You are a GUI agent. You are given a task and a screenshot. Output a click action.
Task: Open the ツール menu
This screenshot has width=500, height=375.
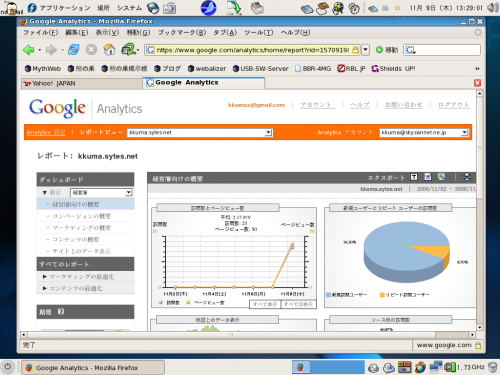coord(259,32)
